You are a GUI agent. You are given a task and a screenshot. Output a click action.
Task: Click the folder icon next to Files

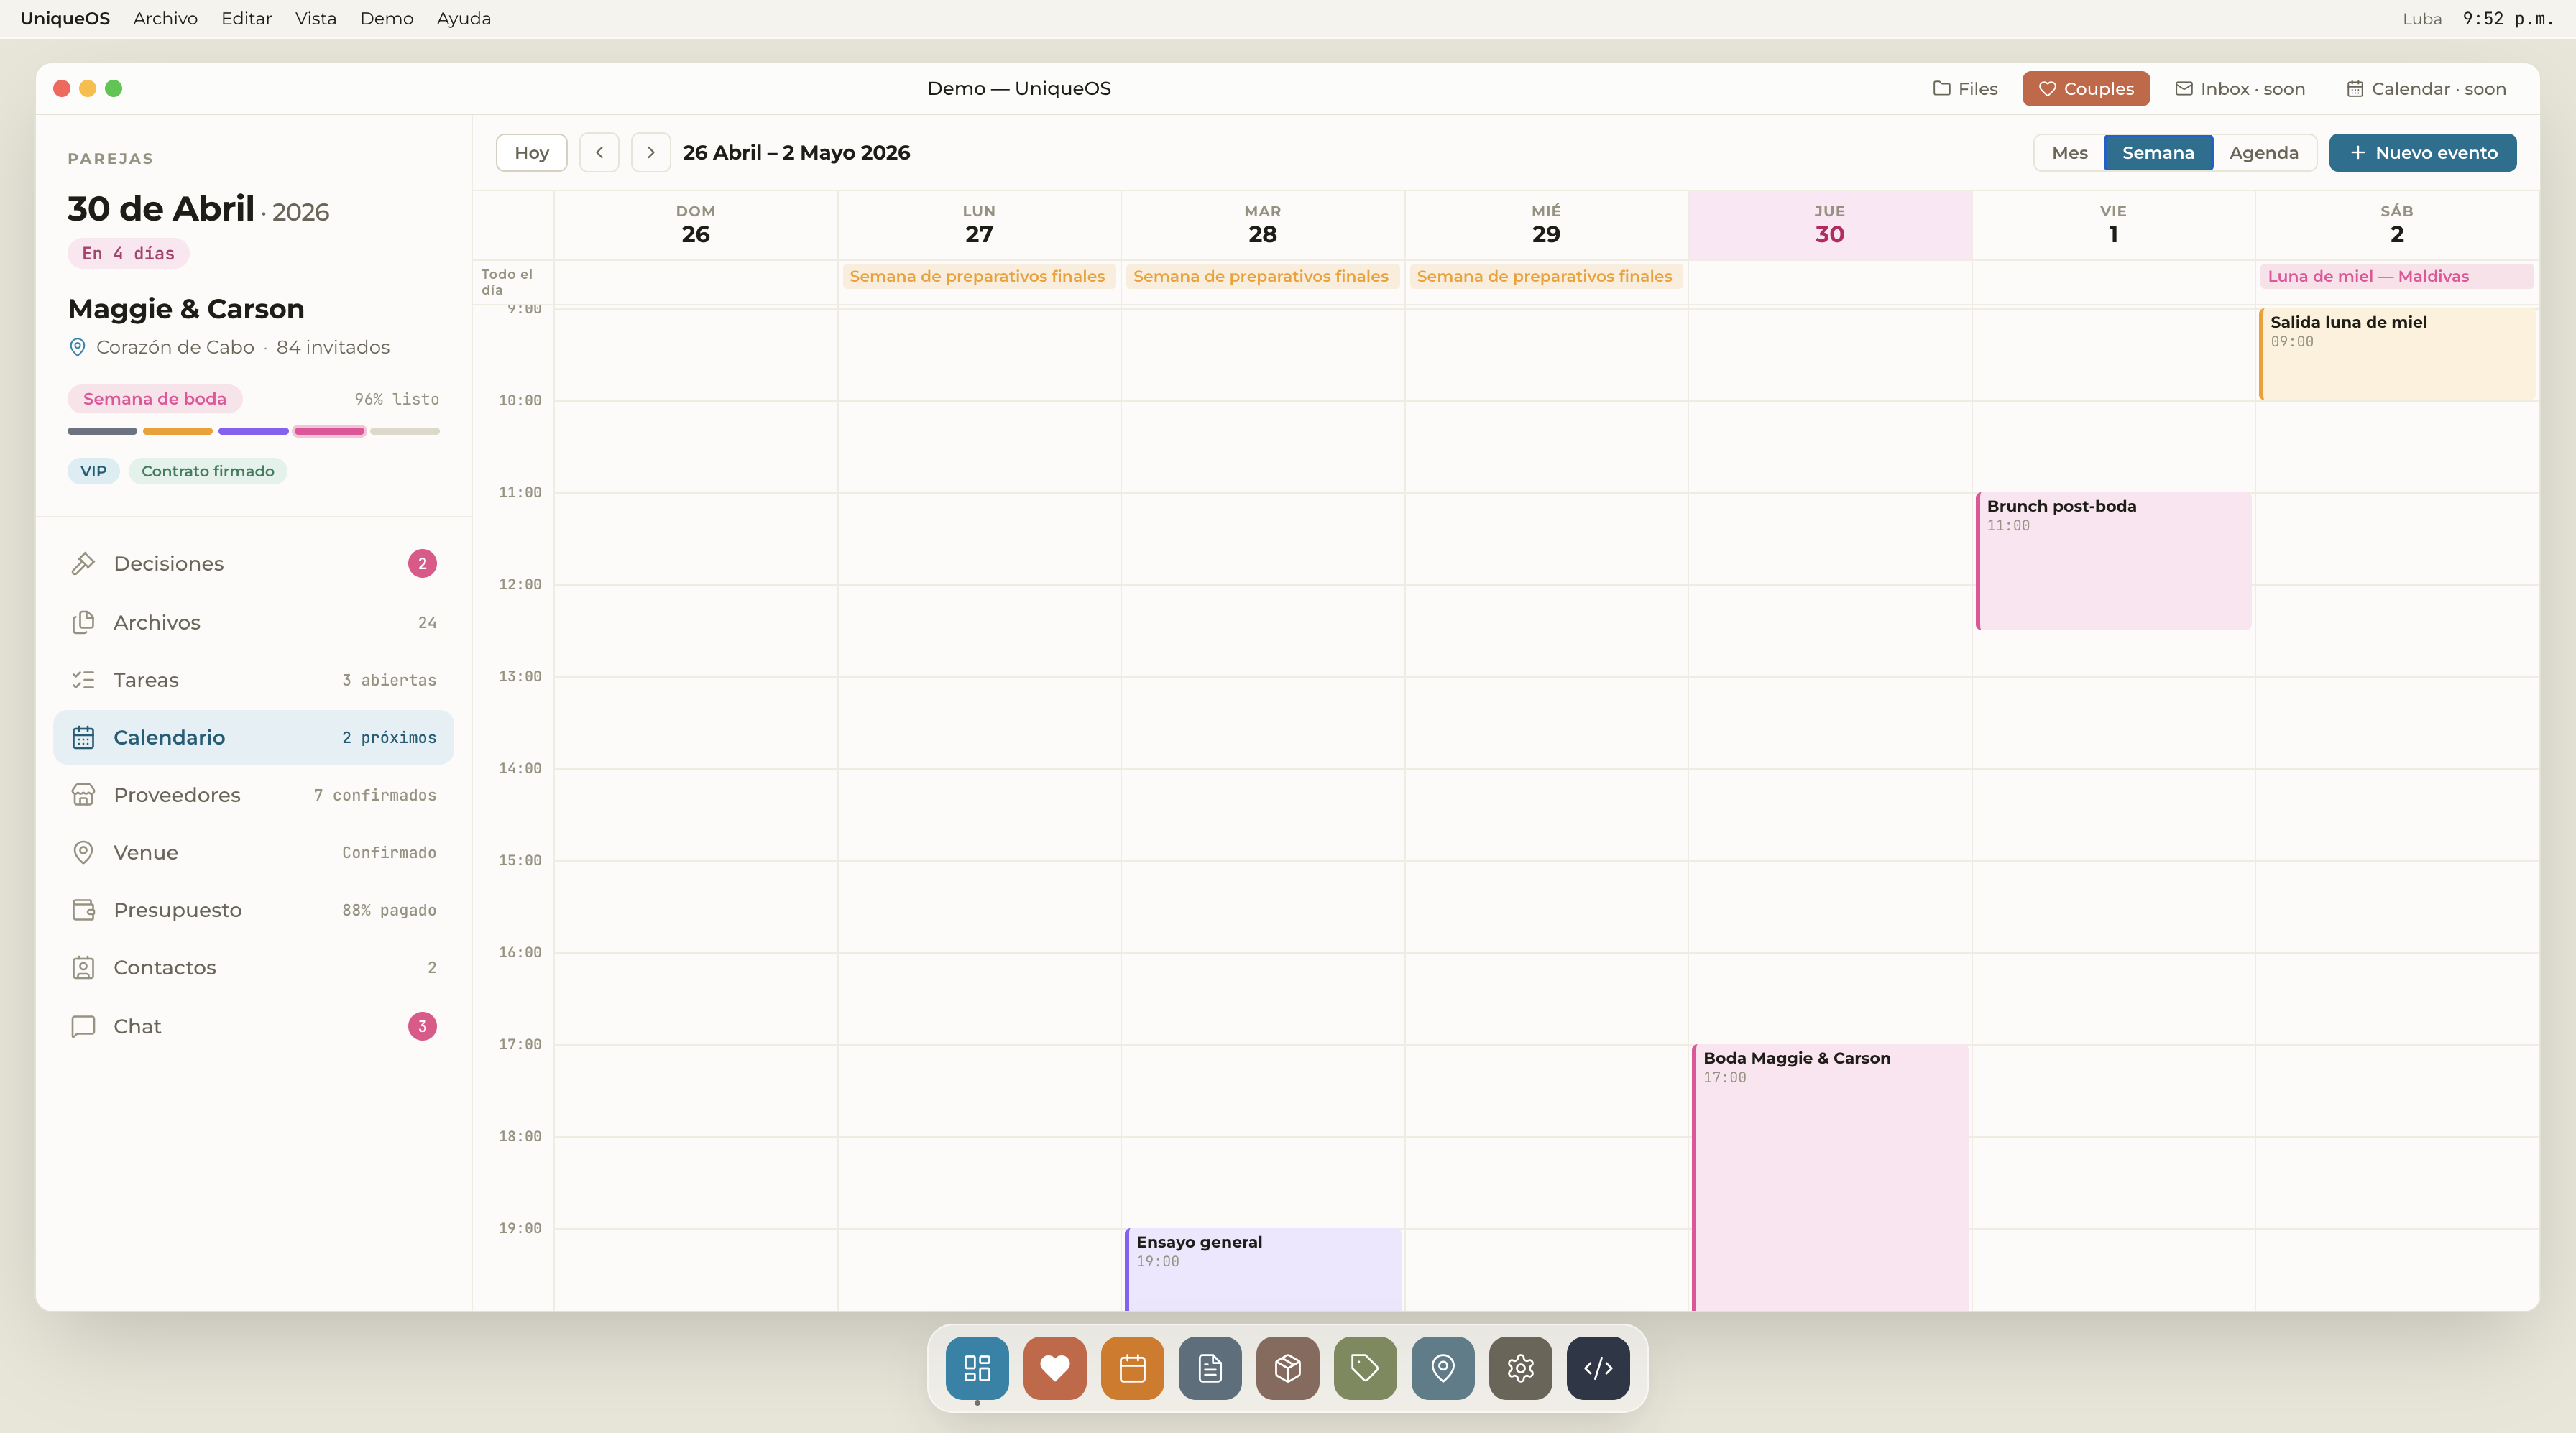tap(1942, 88)
